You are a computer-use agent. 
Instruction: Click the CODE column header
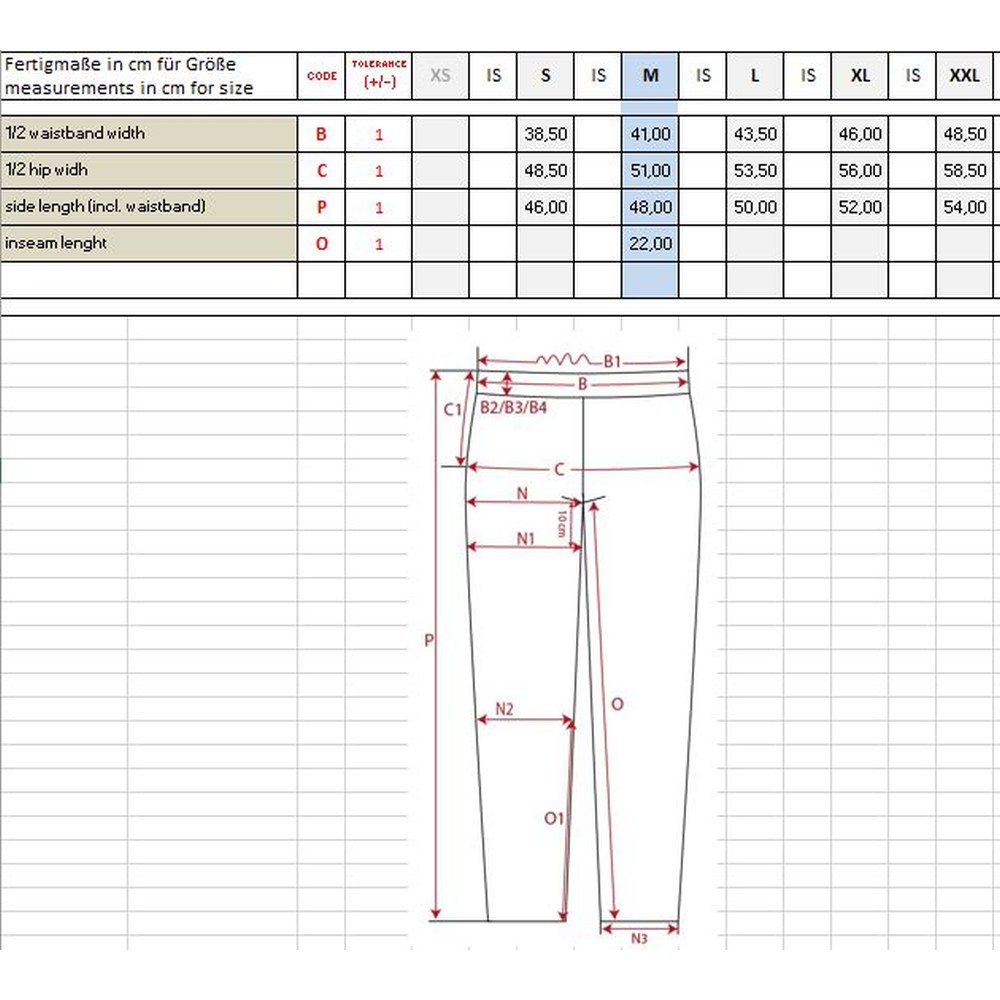click(x=321, y=76)
